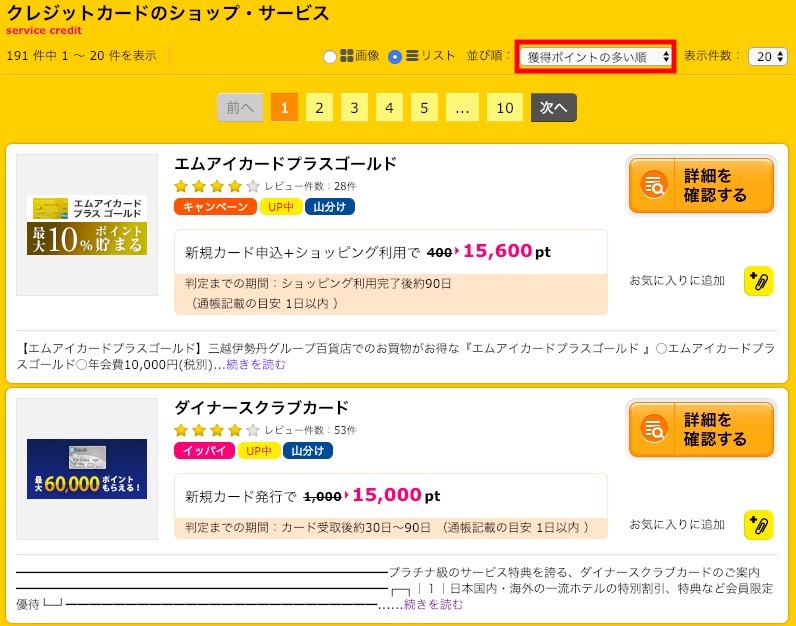
Task: Add ダイナースクラブカード to favorites via clip icon
Action: coord(758,524)
